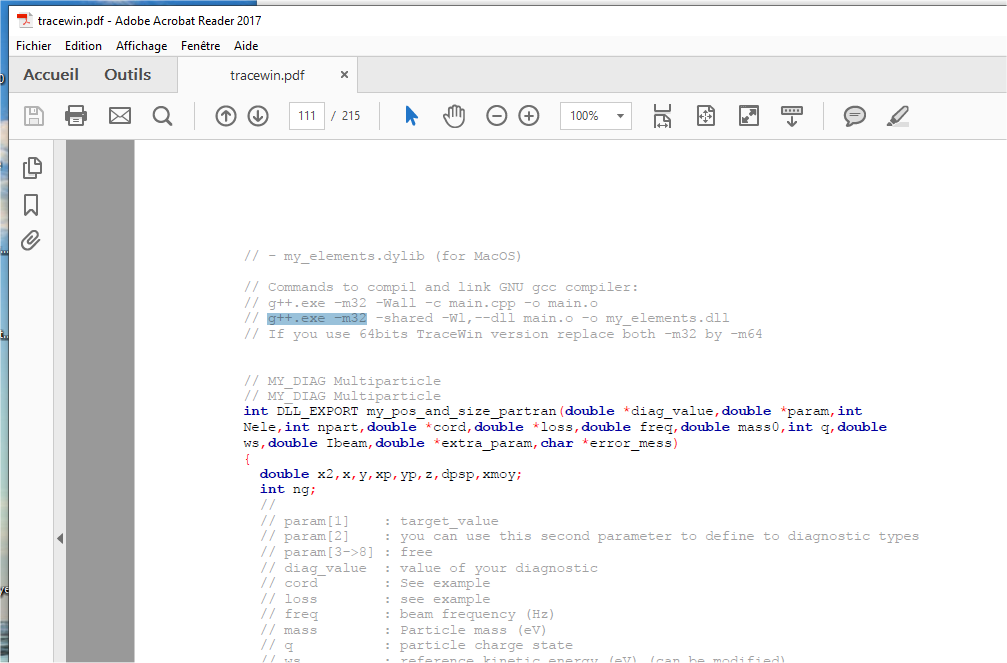This screenshot has width=1007, height=663.
Task: Save the PDF document
Action: point(33,115)
